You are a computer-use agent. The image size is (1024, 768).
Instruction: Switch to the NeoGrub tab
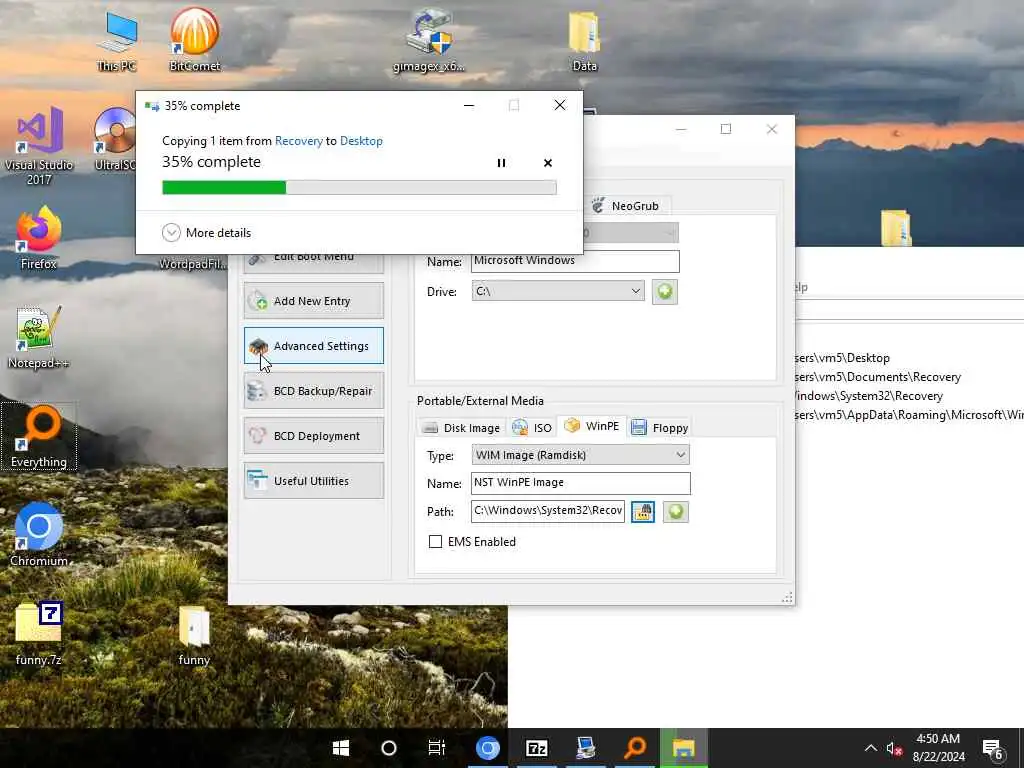(626, 206)
